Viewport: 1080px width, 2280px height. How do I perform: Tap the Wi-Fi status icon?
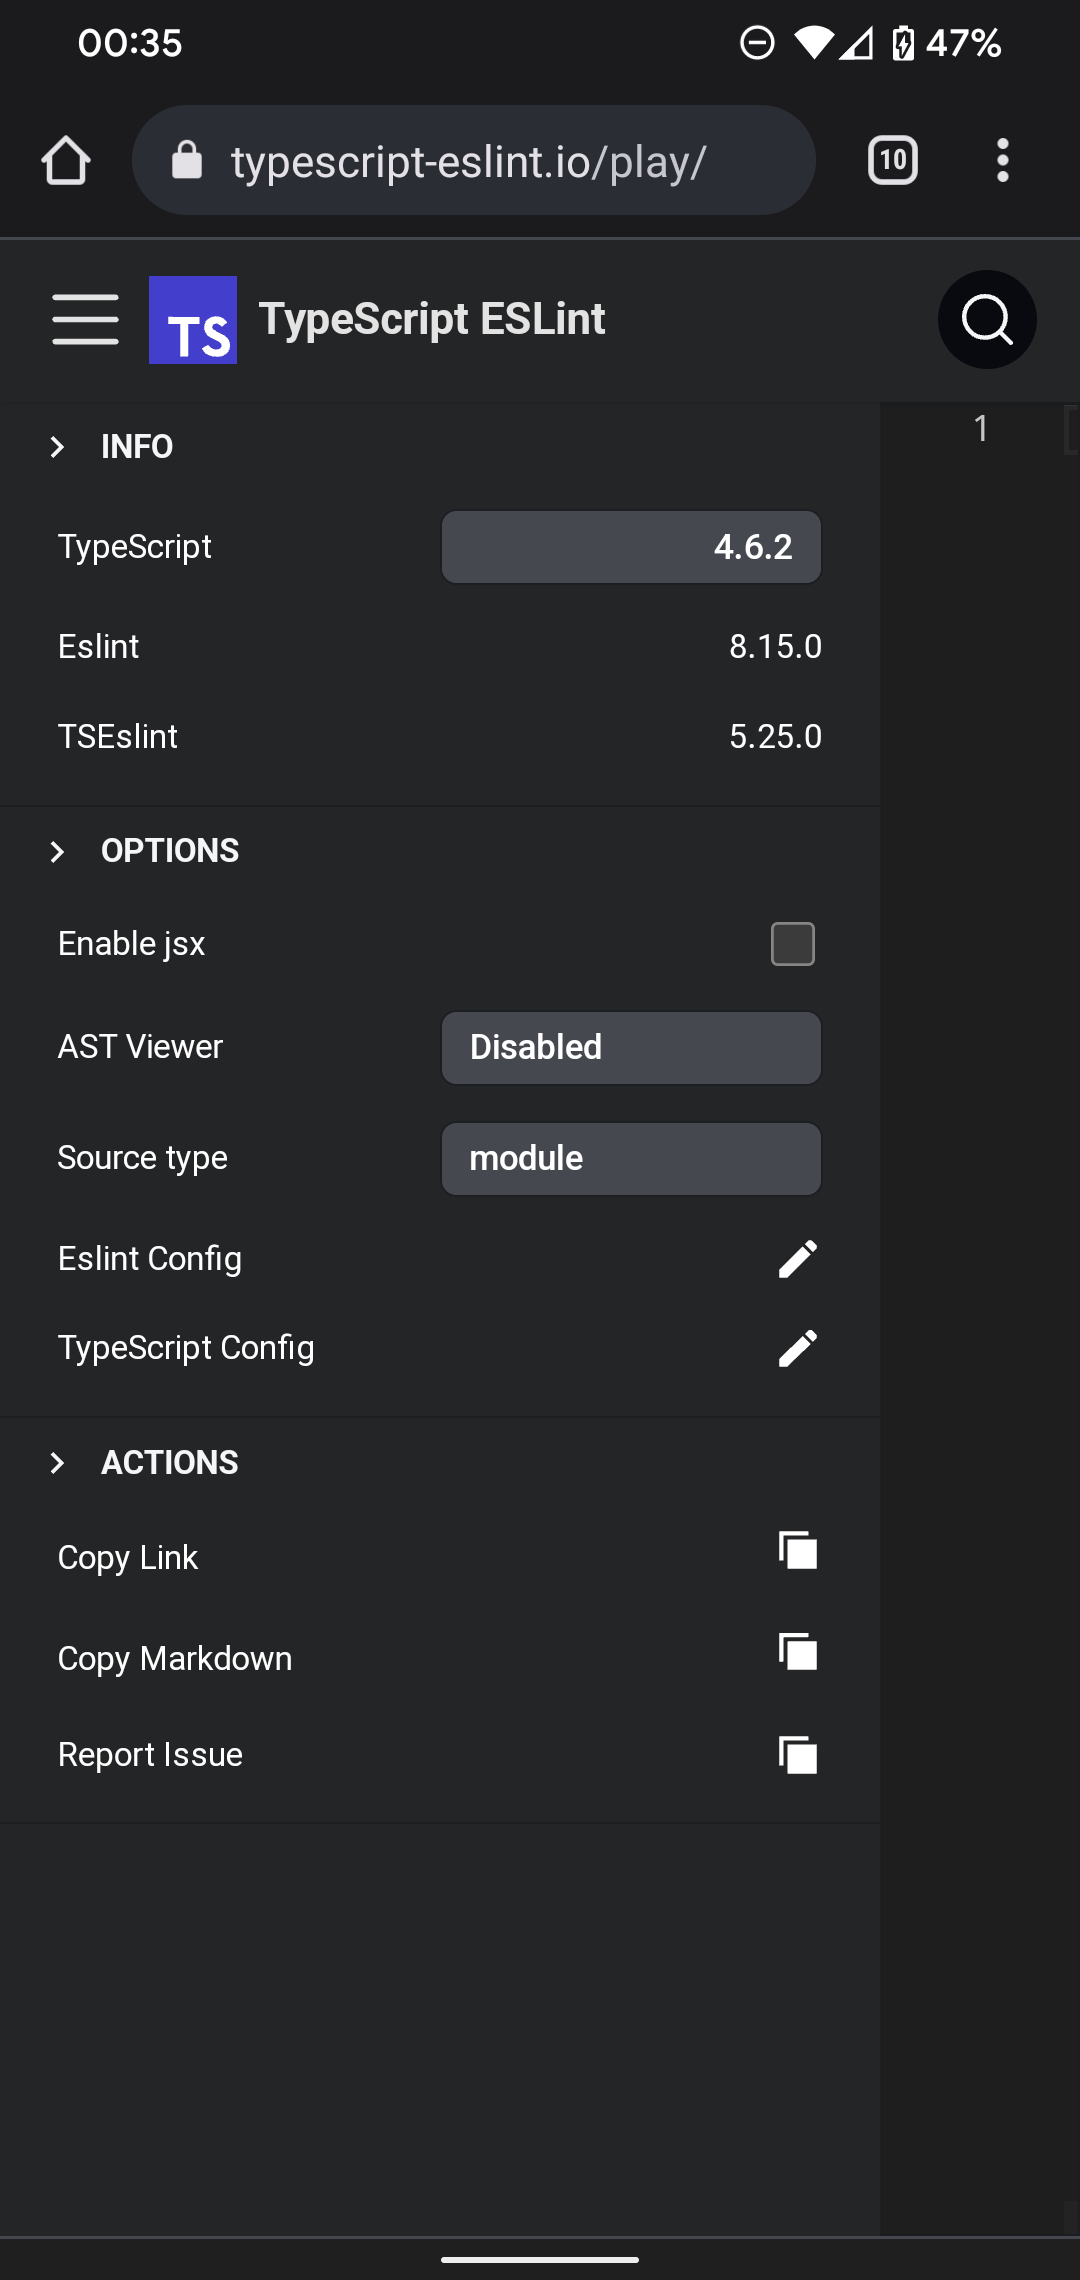[x=813, y=43]
